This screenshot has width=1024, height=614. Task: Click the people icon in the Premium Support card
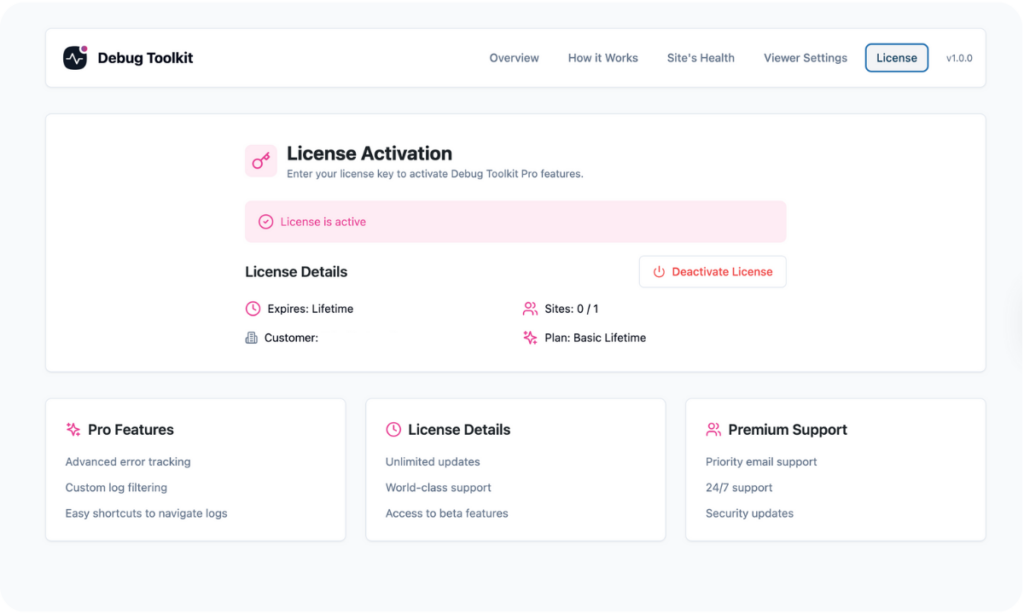pos(713,429)
